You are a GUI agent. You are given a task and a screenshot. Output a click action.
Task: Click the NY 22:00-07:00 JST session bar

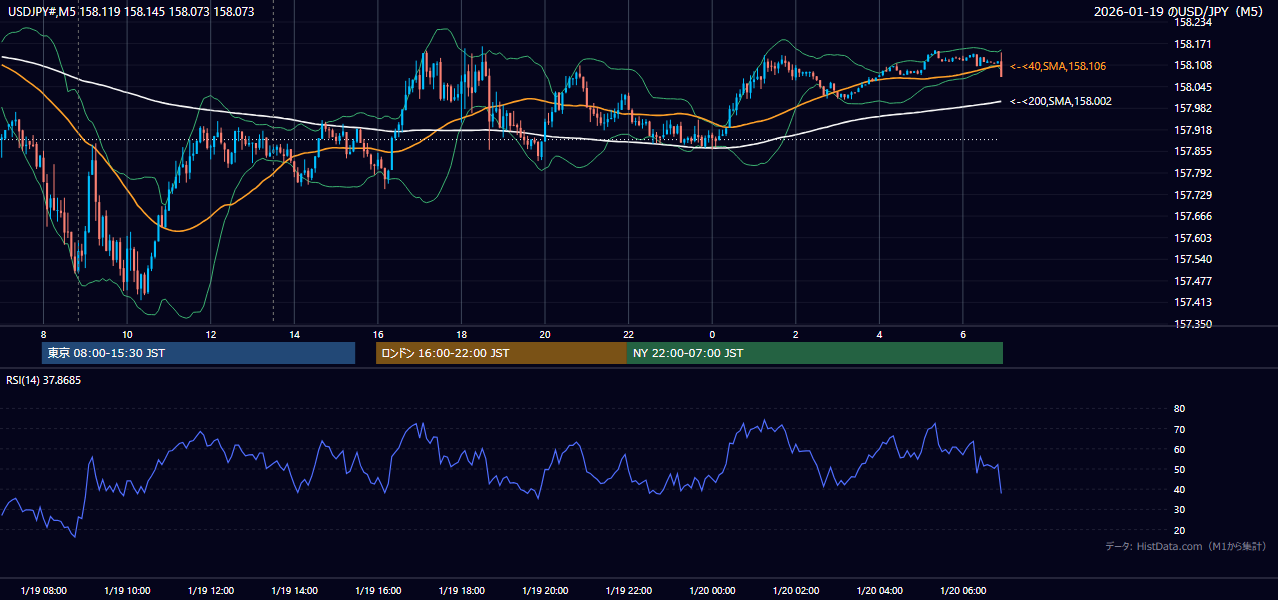click(x=815, y=353)
